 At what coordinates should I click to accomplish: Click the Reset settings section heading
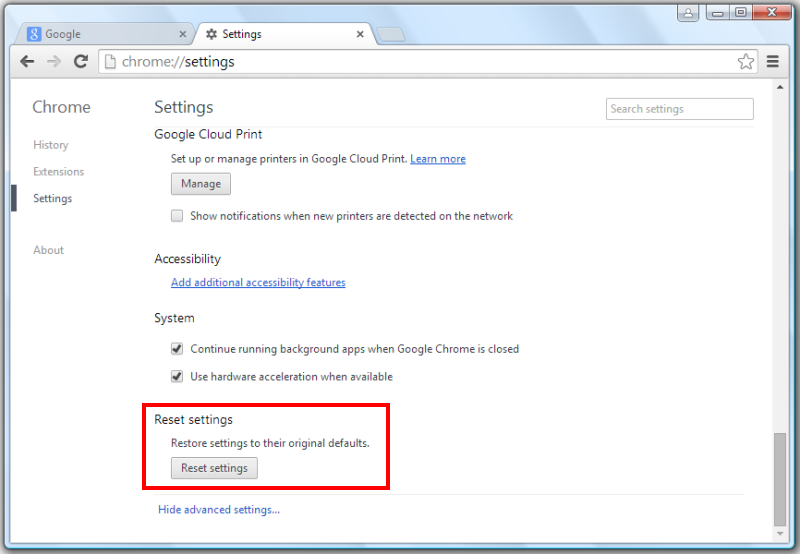[193, 419]
